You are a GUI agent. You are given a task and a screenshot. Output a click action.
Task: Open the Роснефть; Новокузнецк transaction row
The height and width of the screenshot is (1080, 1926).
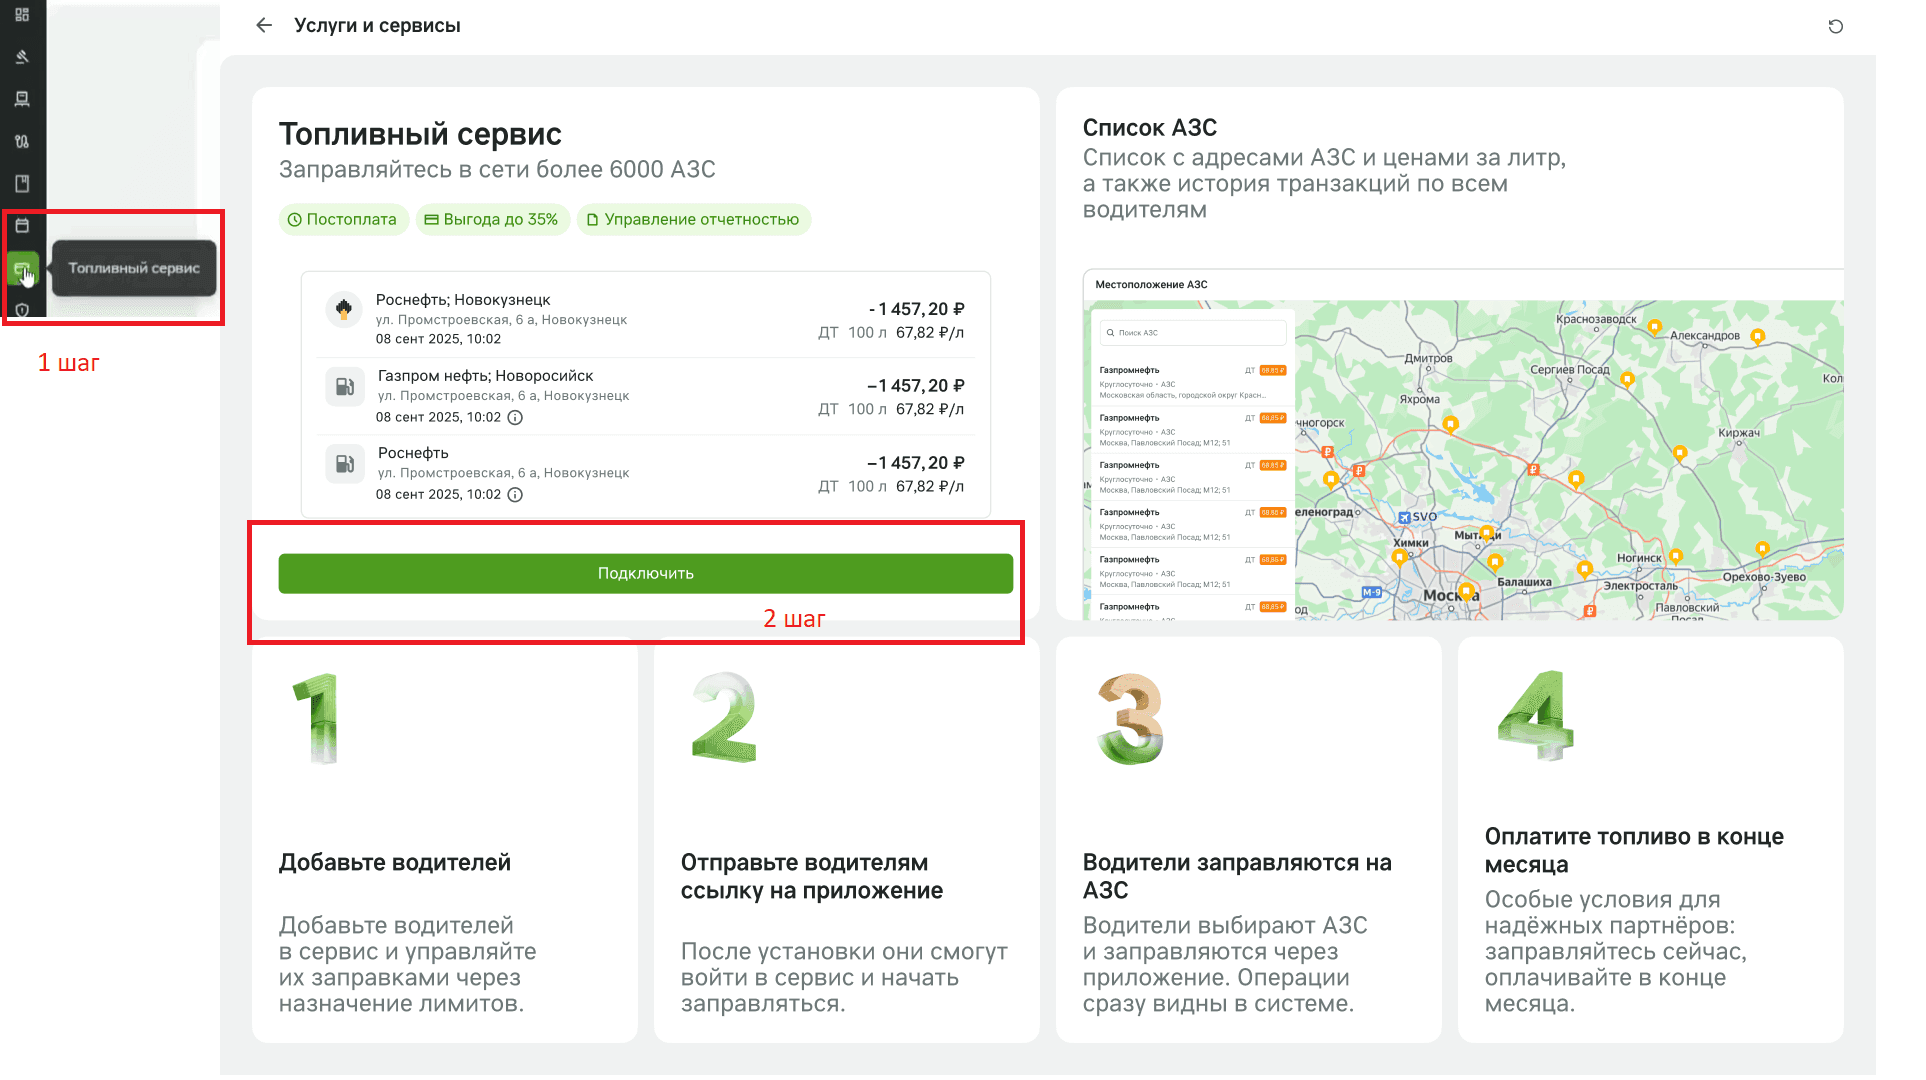pos(646,318)
